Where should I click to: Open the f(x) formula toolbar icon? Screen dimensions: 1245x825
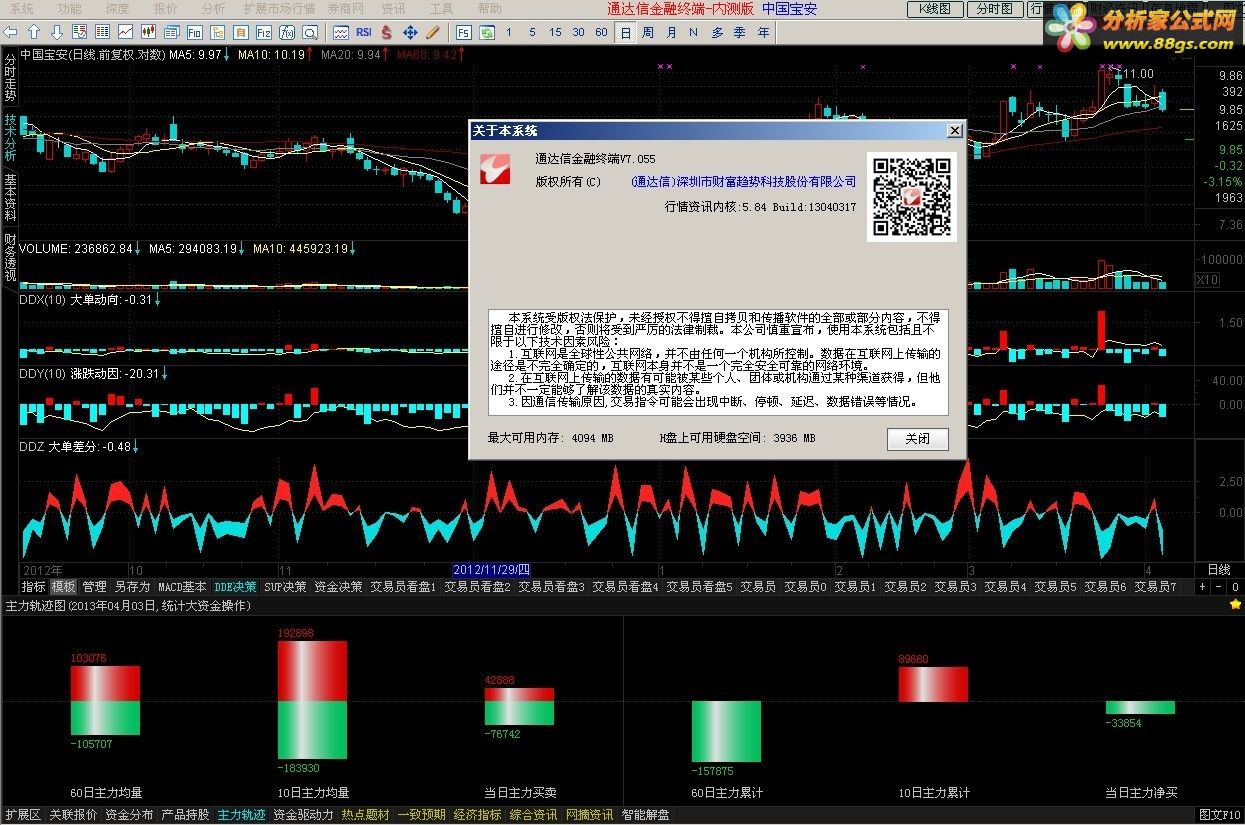click(288, 32)
